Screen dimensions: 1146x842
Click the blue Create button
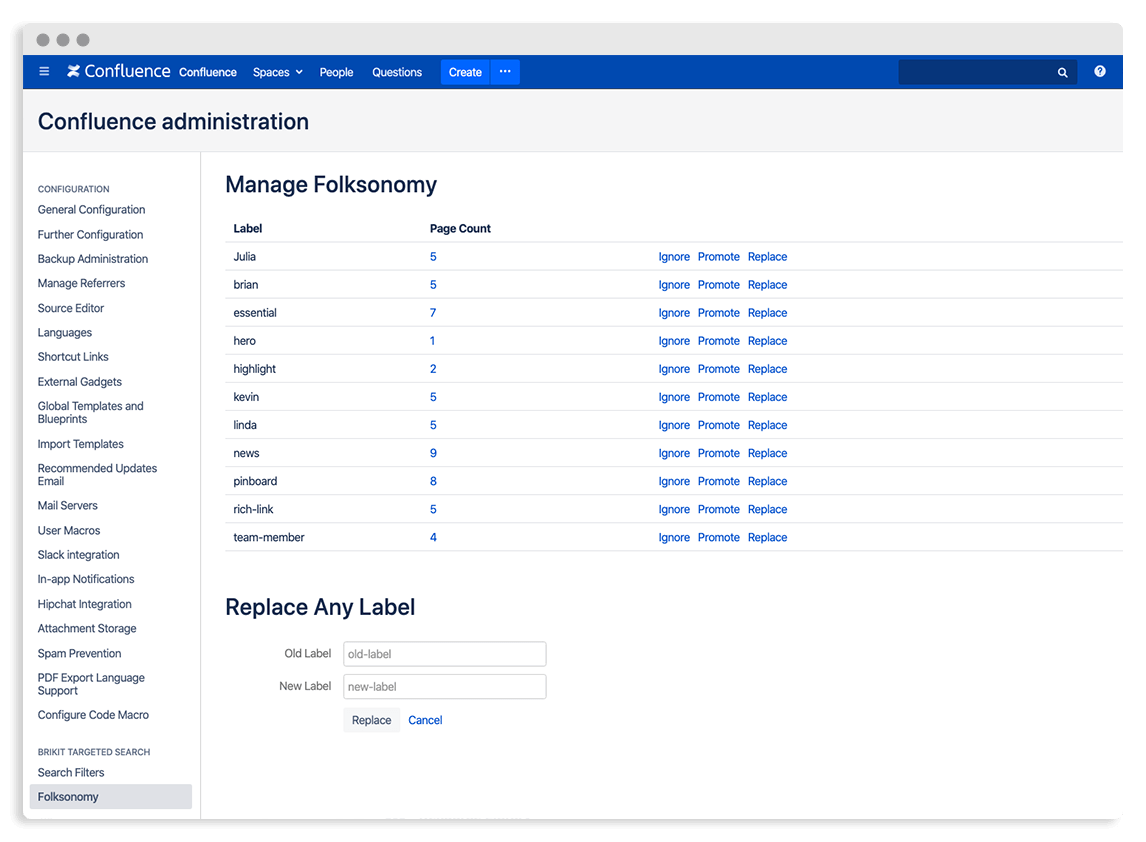465,72
